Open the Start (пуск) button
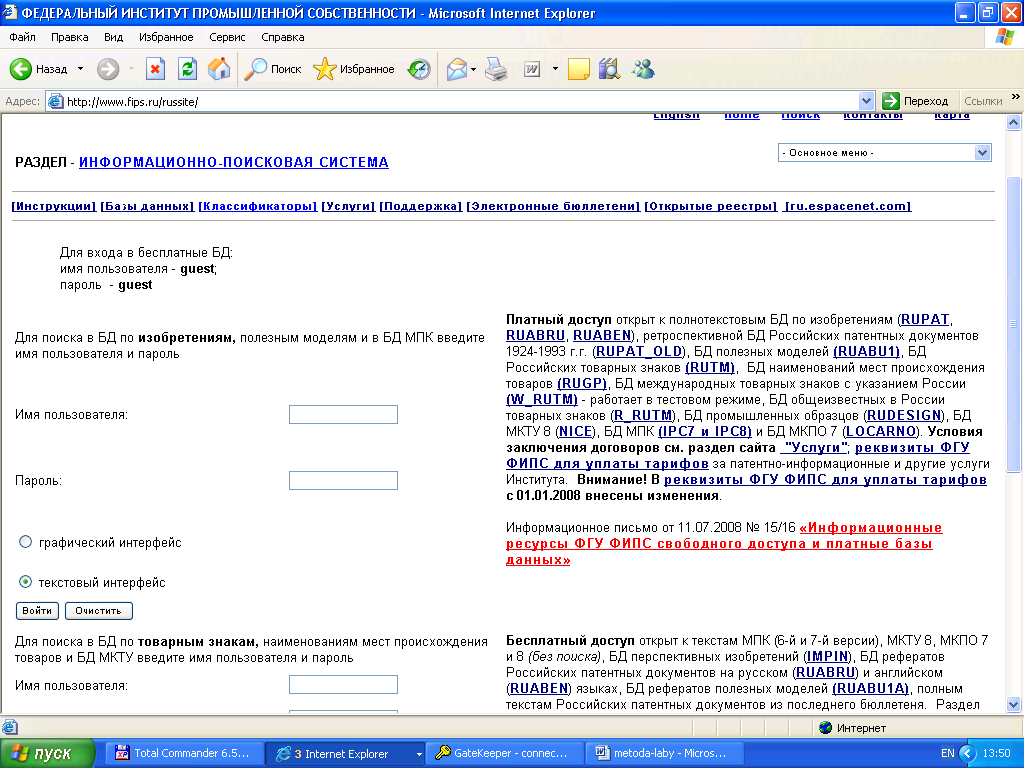Image resolution: width=1024 pixels, height=768 pixels. click(47, 754)
